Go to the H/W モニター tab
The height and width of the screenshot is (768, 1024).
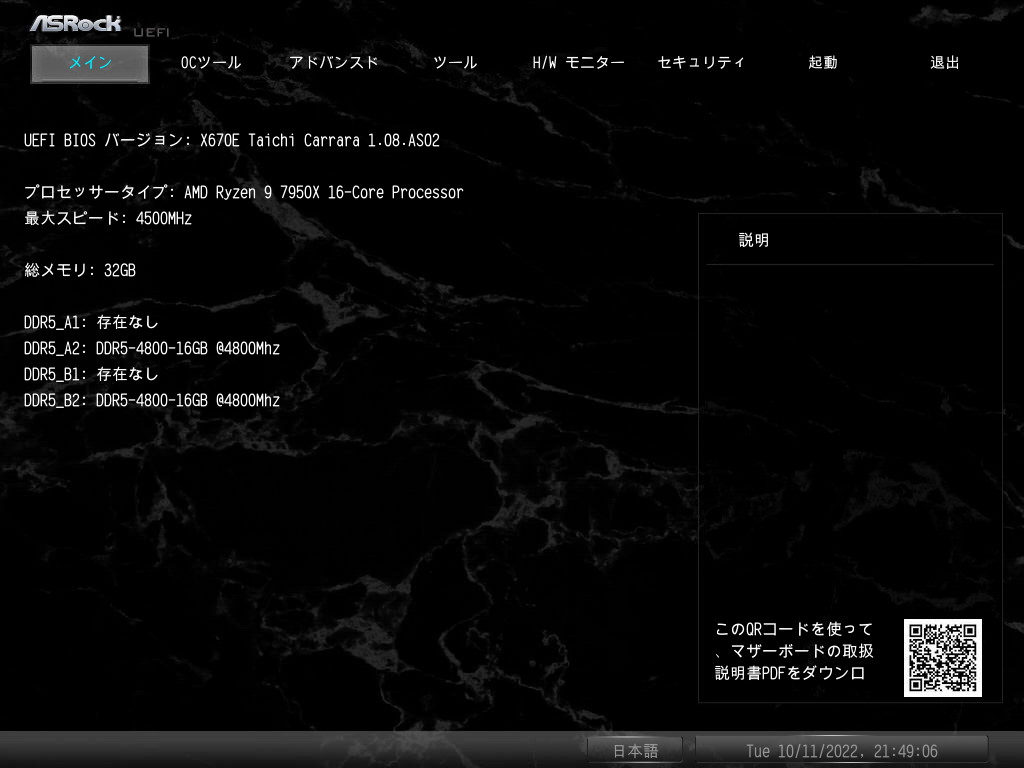[578, 63]
